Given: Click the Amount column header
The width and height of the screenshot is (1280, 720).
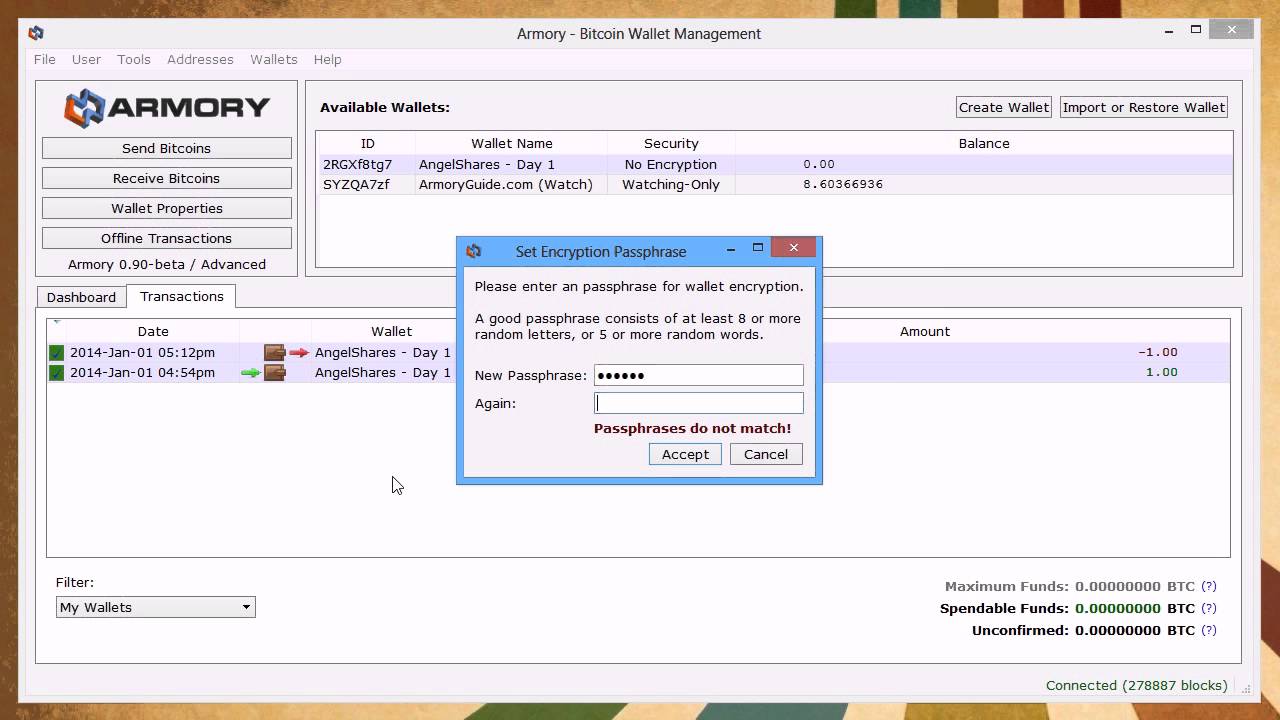Looking at the screenshot, I should tap(925, 331).
